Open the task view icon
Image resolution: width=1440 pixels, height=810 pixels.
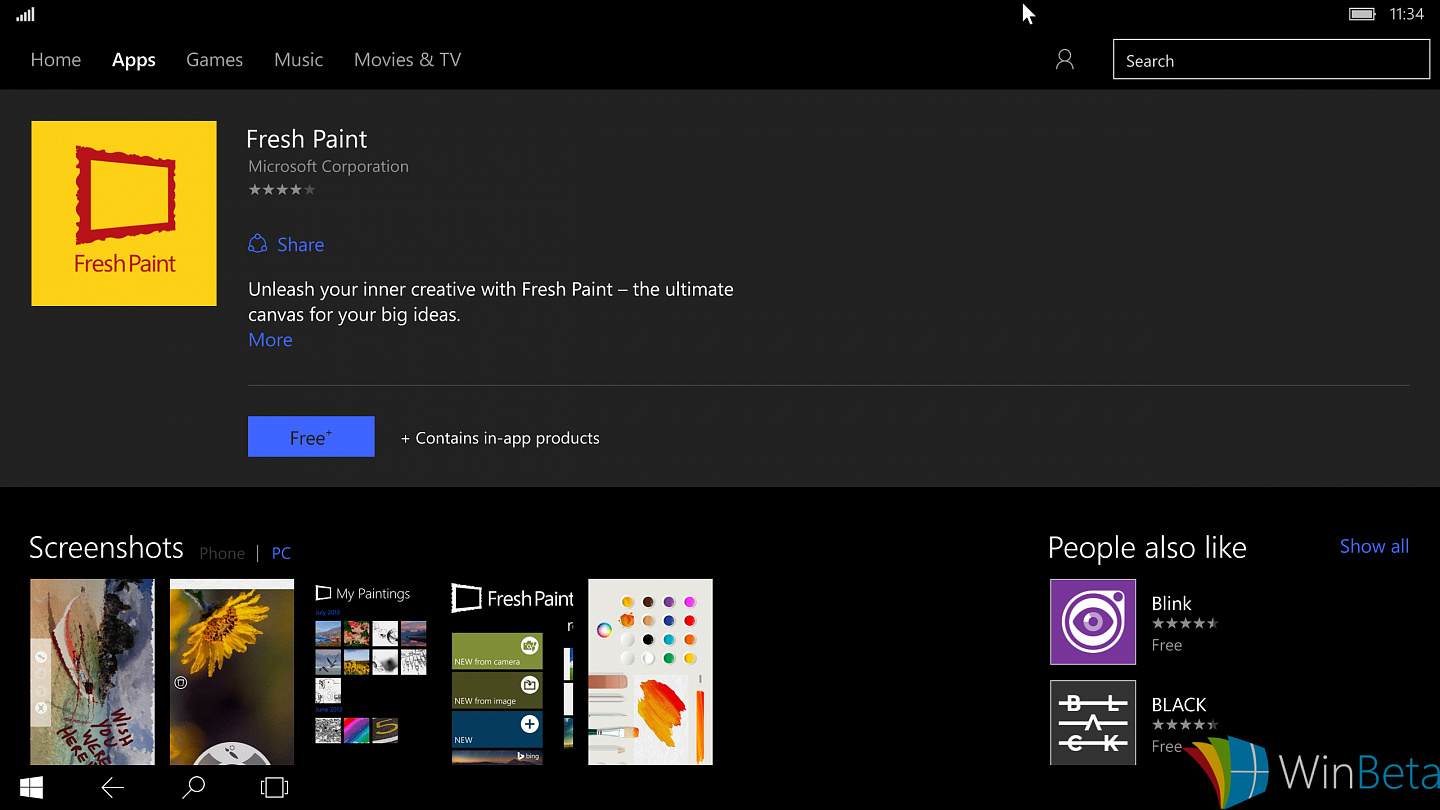[x=274, y=788]
